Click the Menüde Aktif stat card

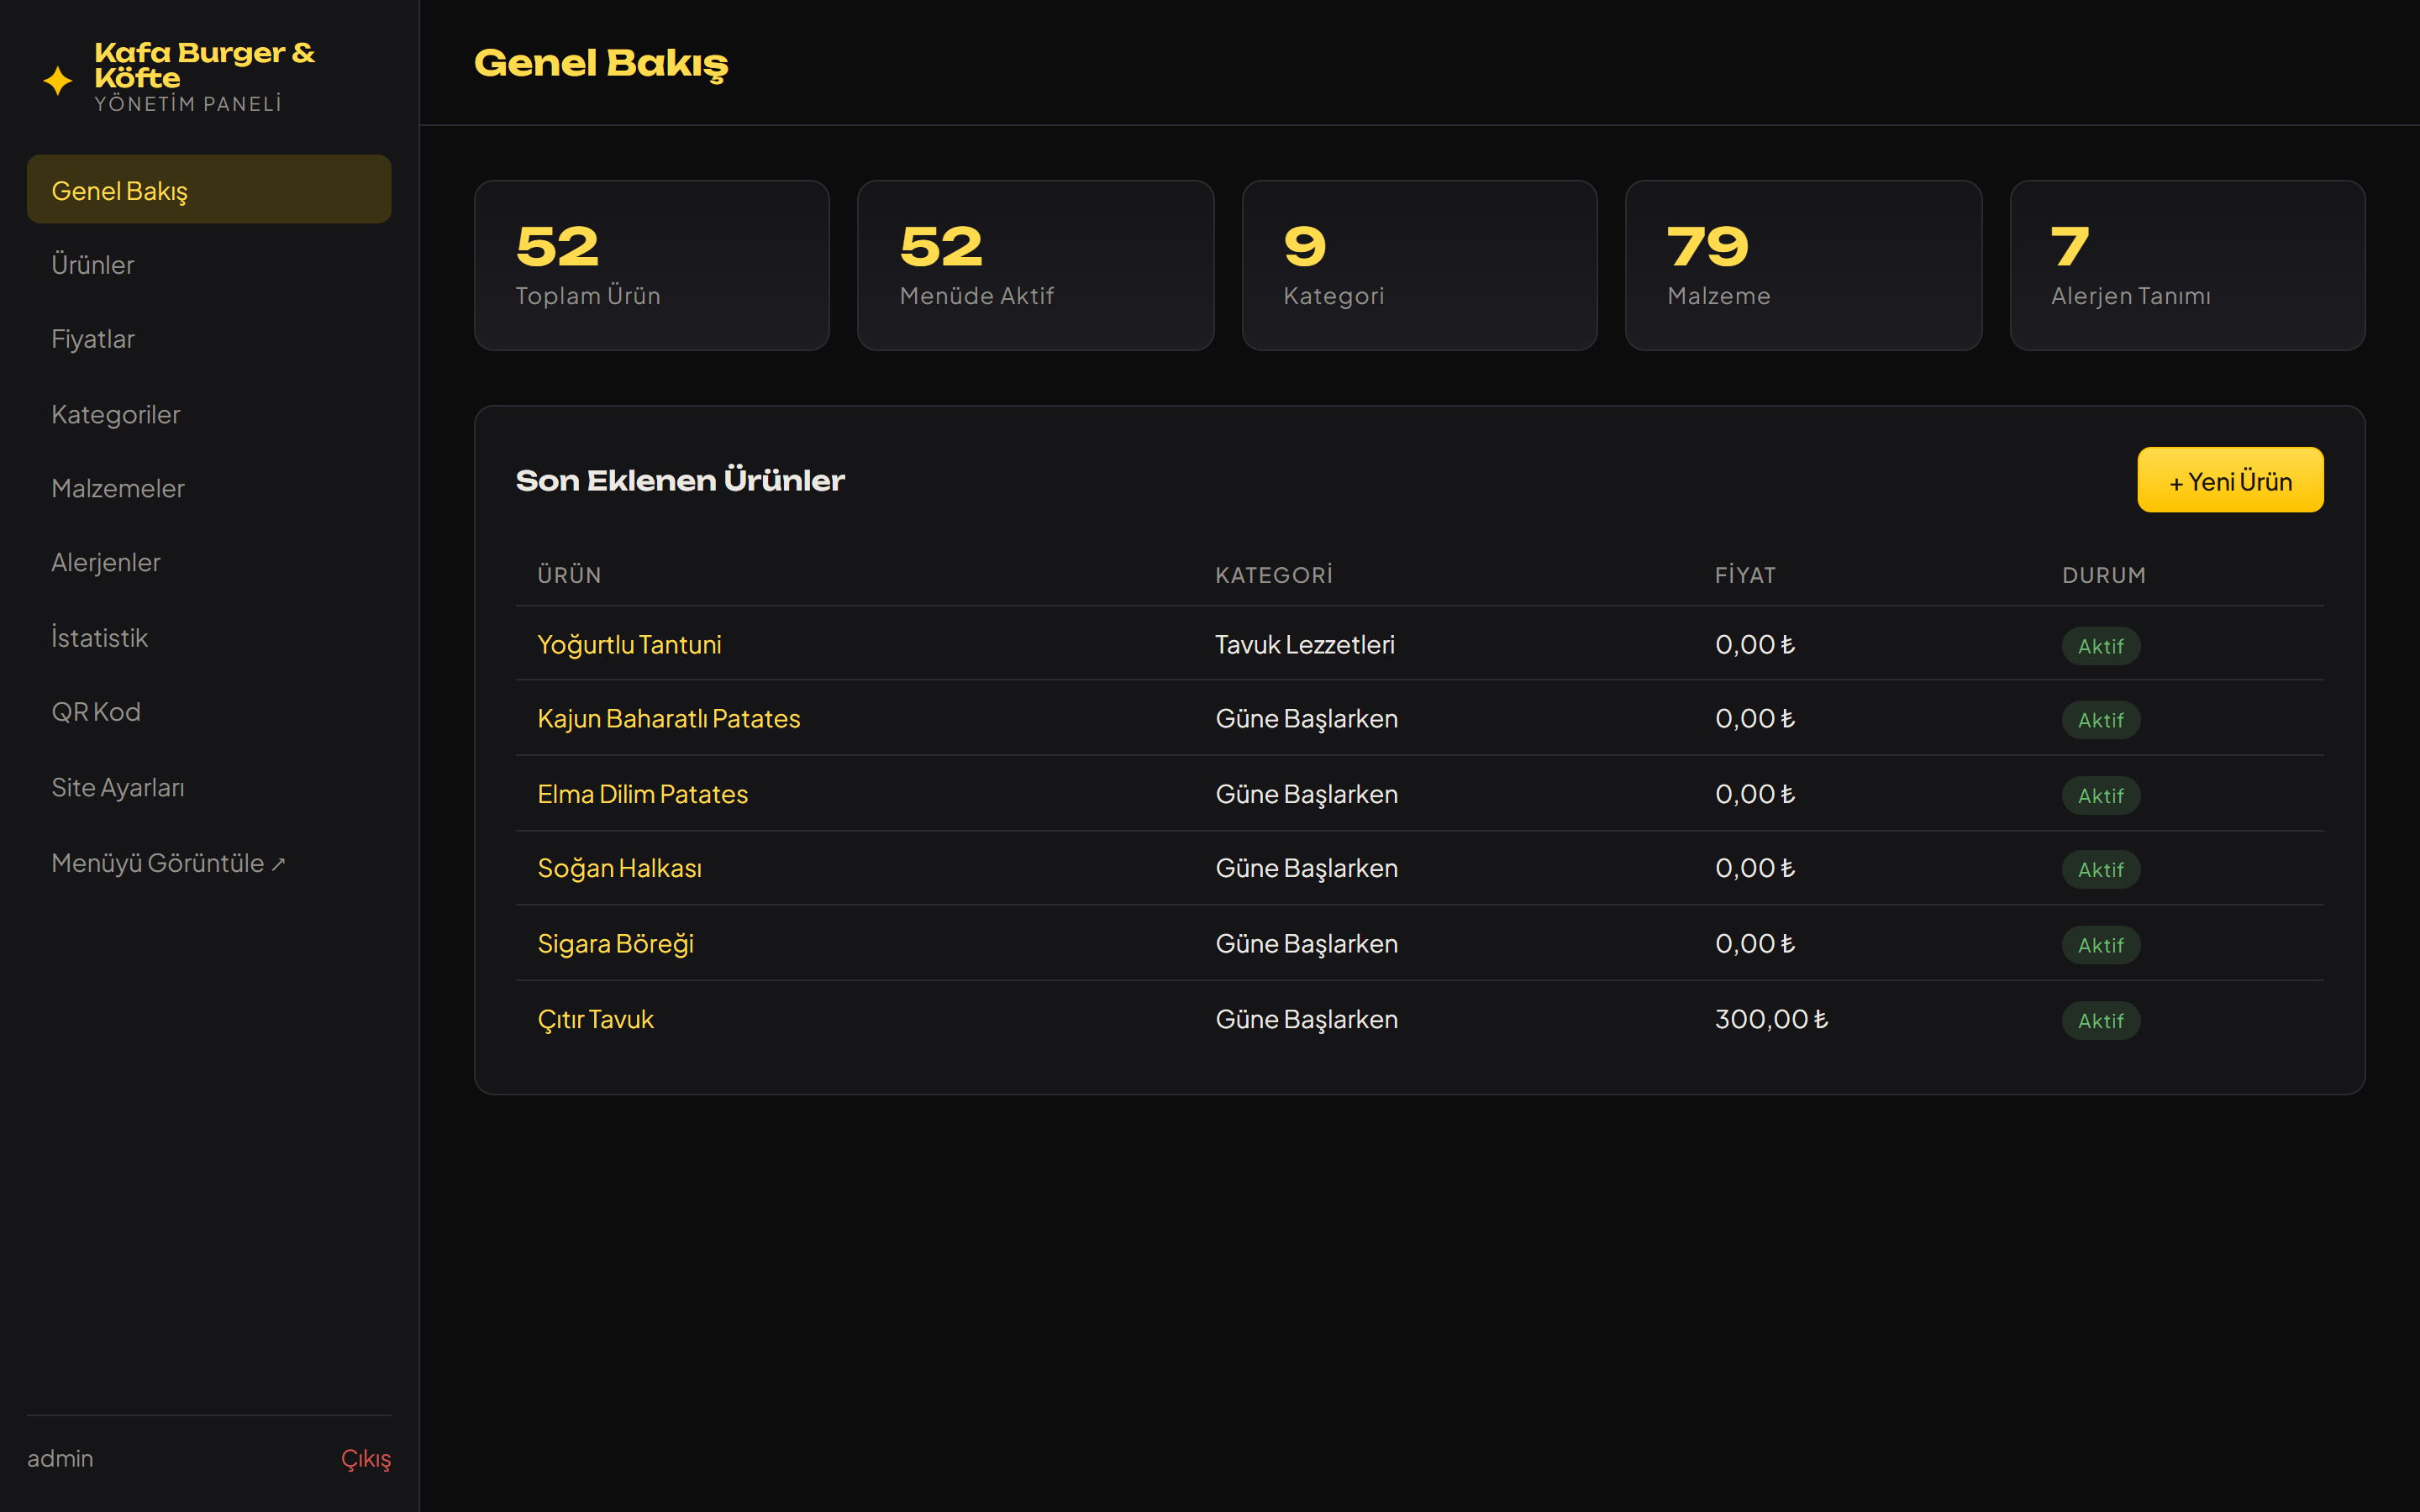pyautogui.click(x=1035, y=265)
